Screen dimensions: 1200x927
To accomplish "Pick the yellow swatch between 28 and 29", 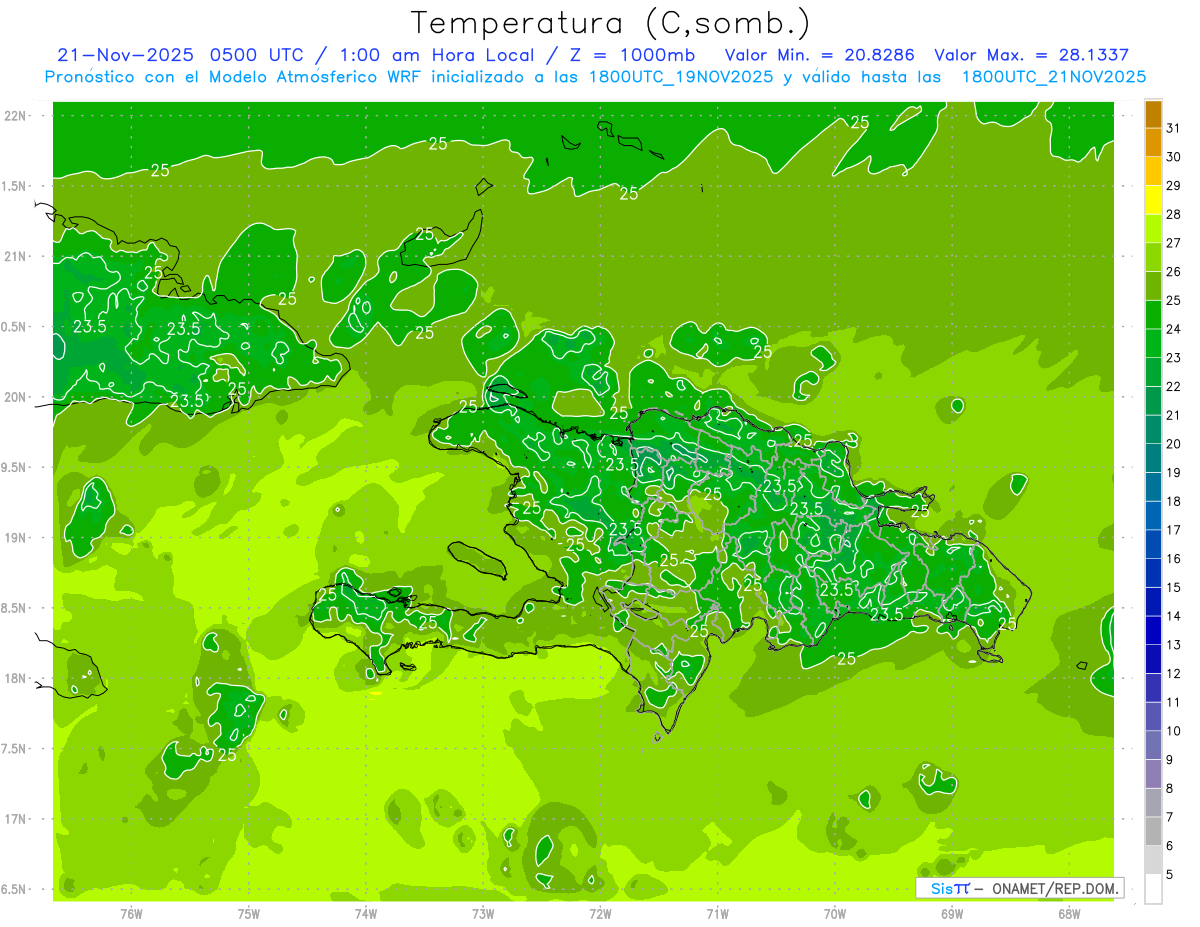I will tap(1153, 200).
